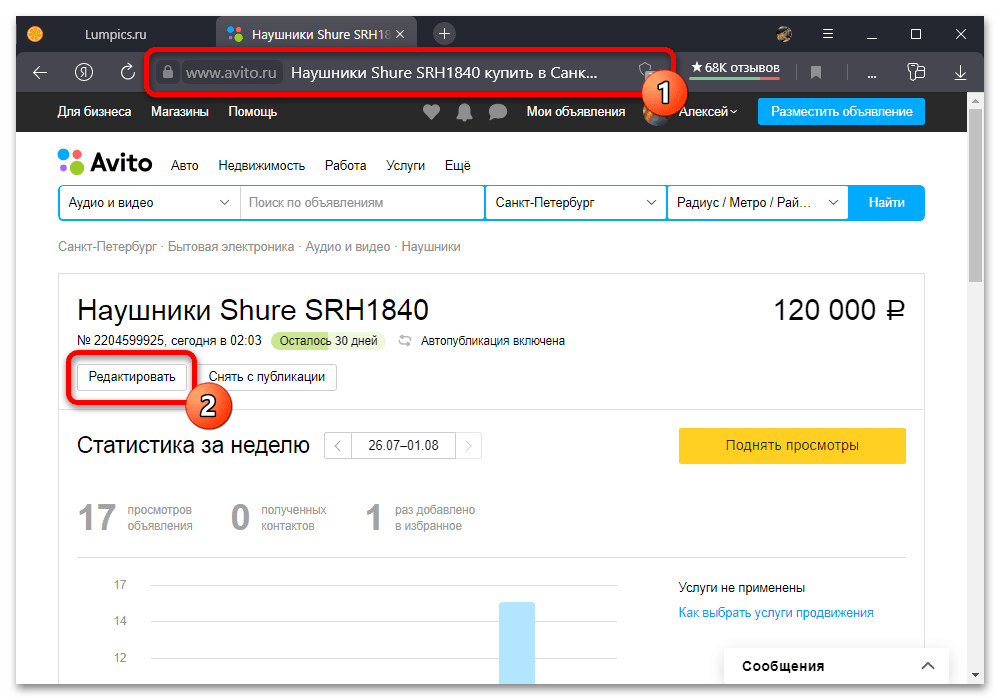Image resolution: width=1000 pixels, height=700 pixels.
Task: Expand the Санкт-Петербург city dropdown
Action: click(x=576, y=203)
